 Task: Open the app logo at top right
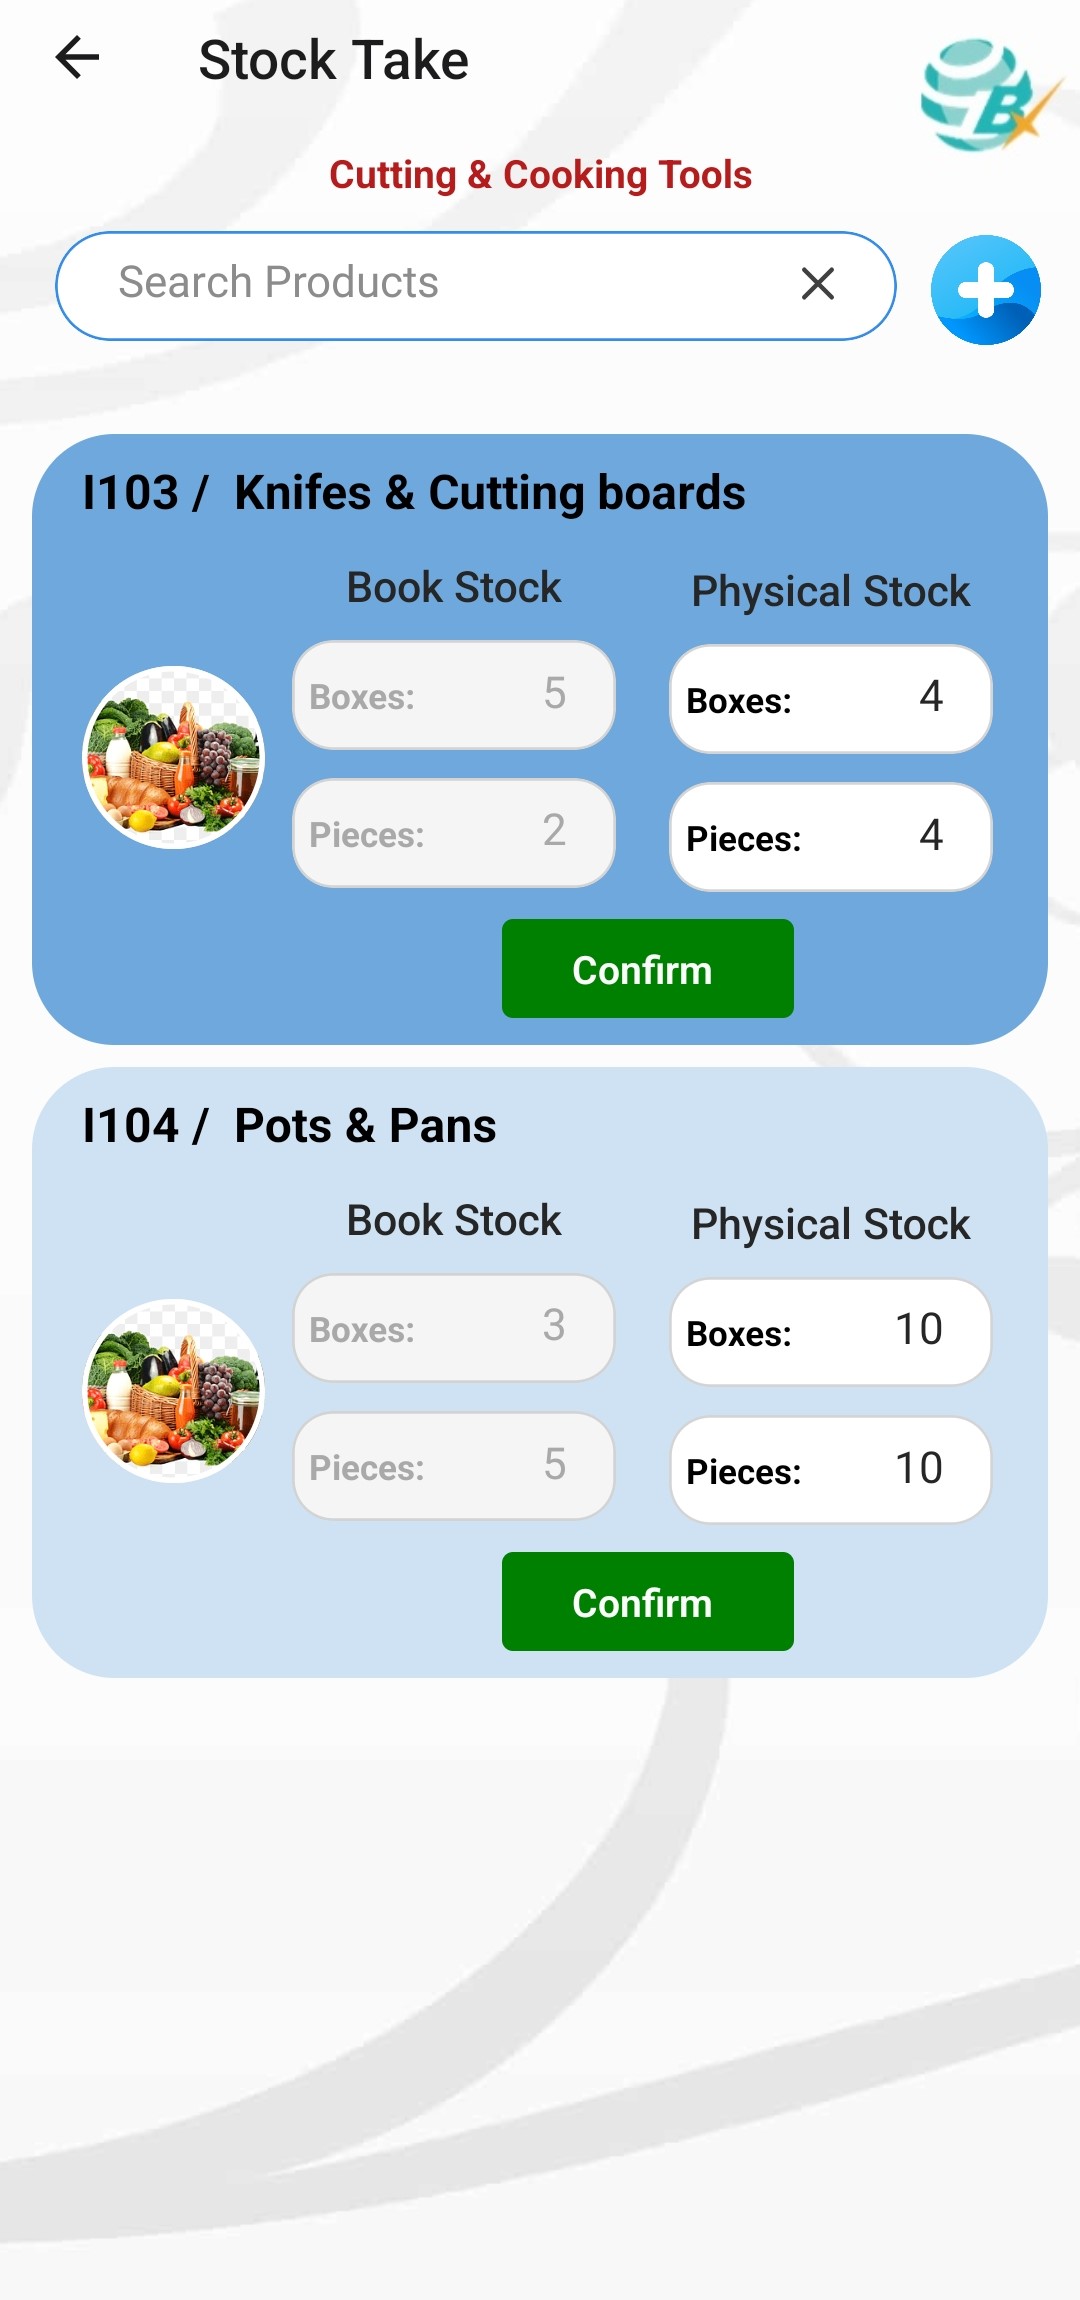(x=988, y=96)
